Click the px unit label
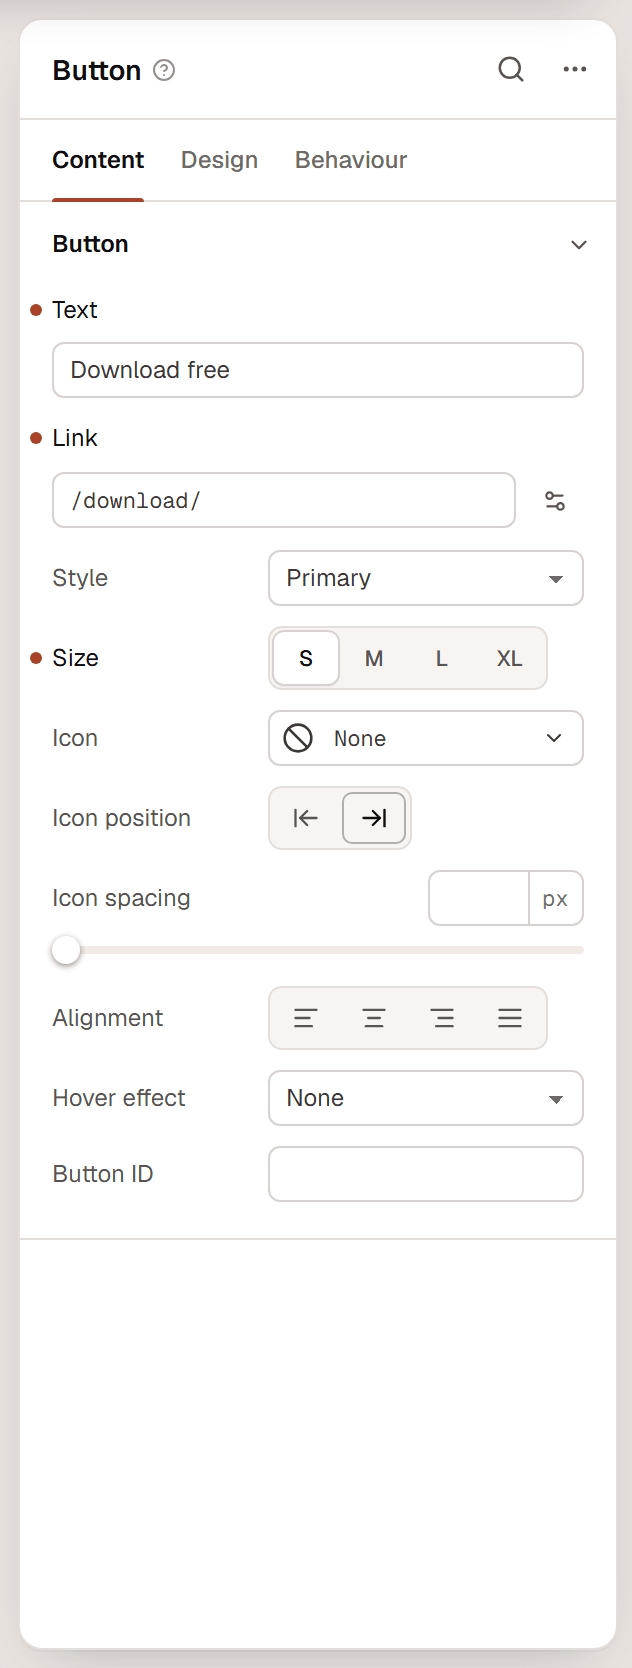This screenshot has height=1668, width=632. point(555,898)
